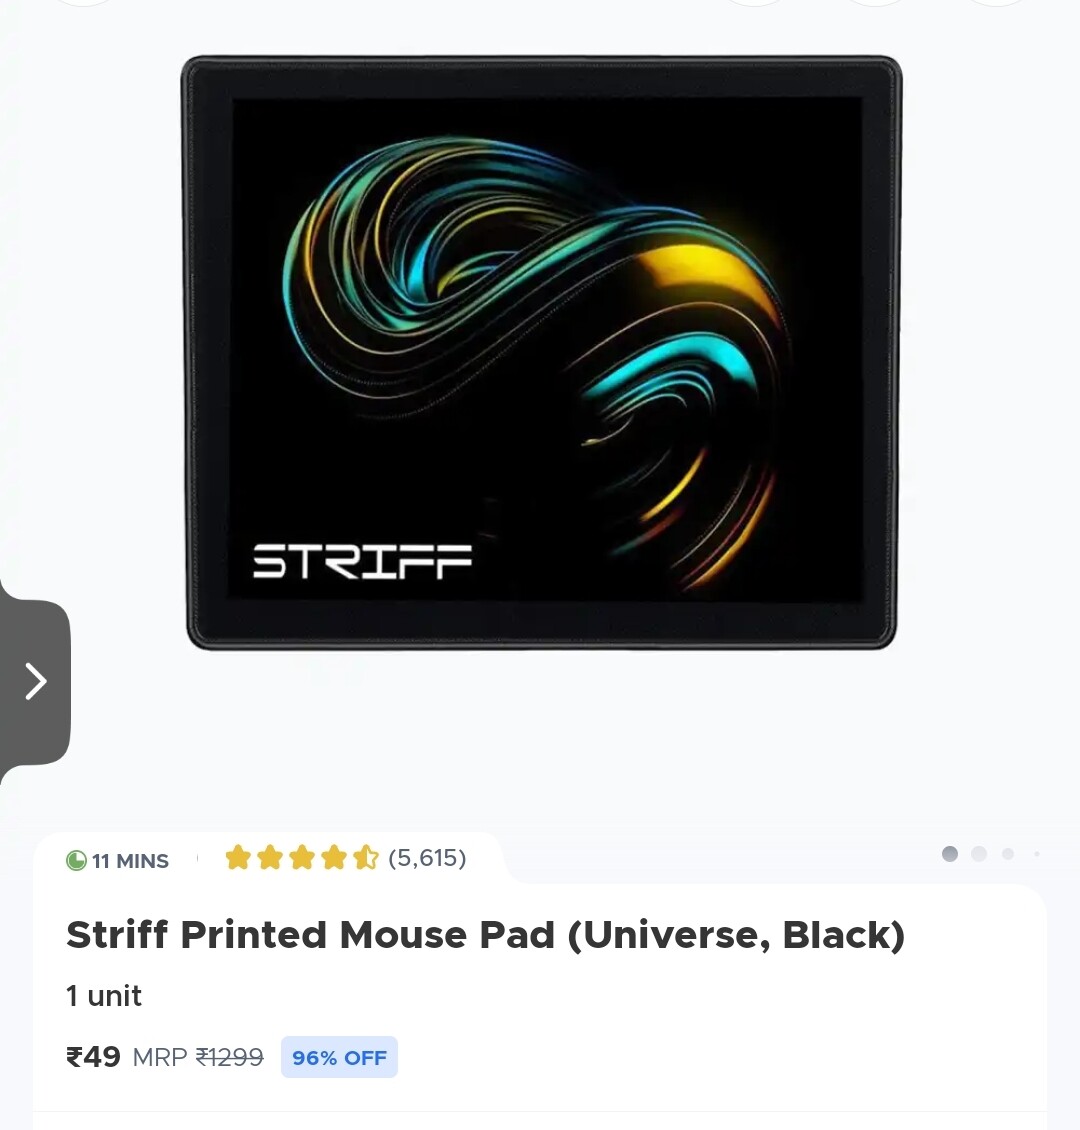Click the struck-through MRP ₹1299

198,1057
